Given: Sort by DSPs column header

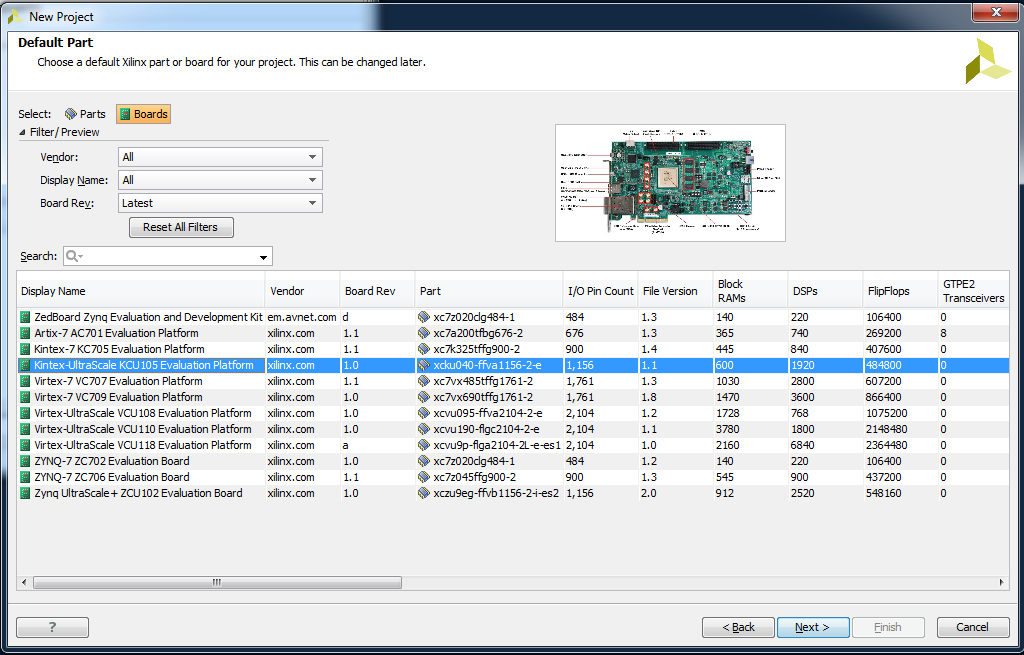Looking at the screenshot, I should pyautogui.click(x=825, y=291).
